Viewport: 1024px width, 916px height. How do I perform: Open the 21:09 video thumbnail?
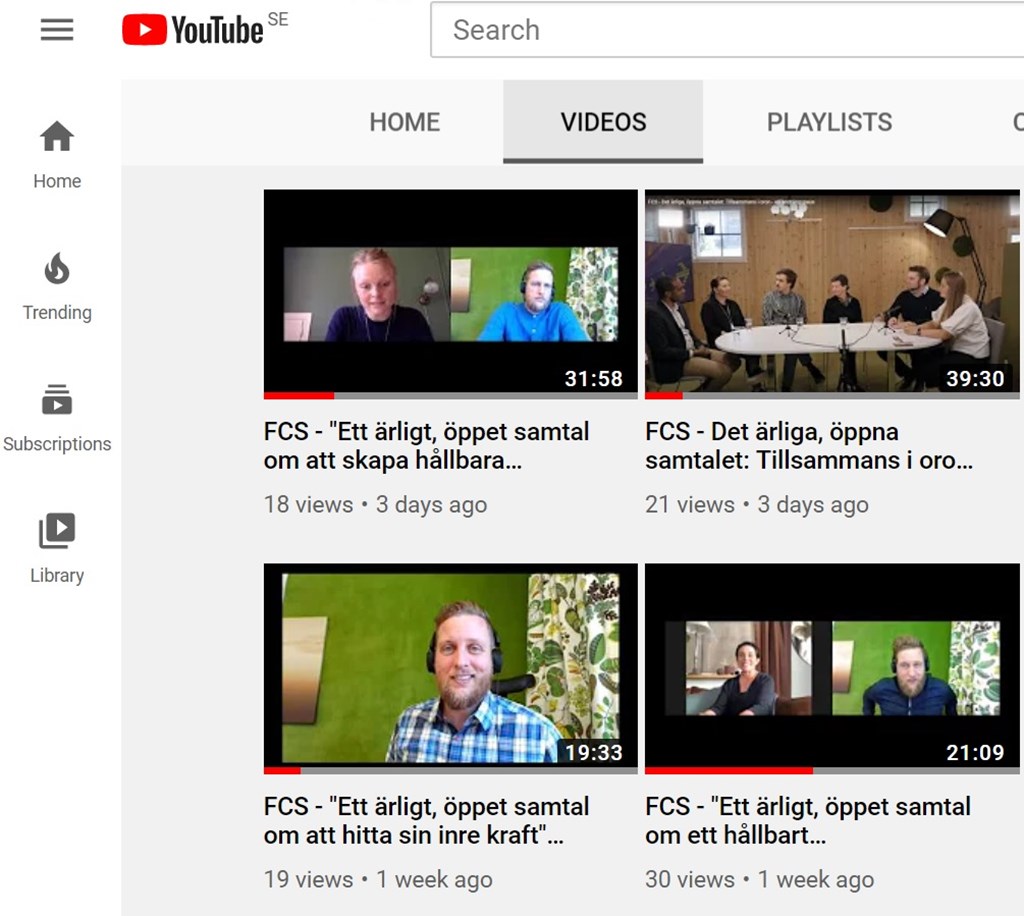click(832, 665)
